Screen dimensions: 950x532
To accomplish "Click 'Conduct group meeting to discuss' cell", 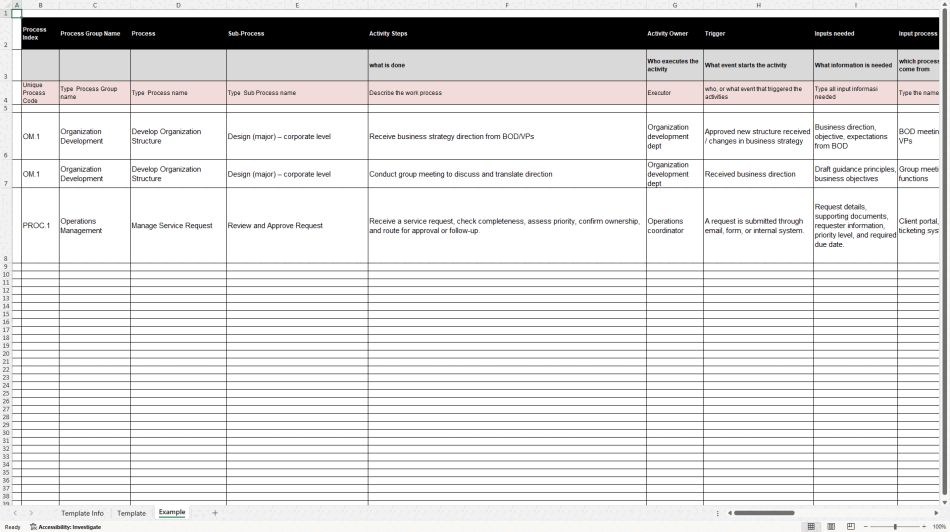I will pyautogui.click(x=507, y=174).
